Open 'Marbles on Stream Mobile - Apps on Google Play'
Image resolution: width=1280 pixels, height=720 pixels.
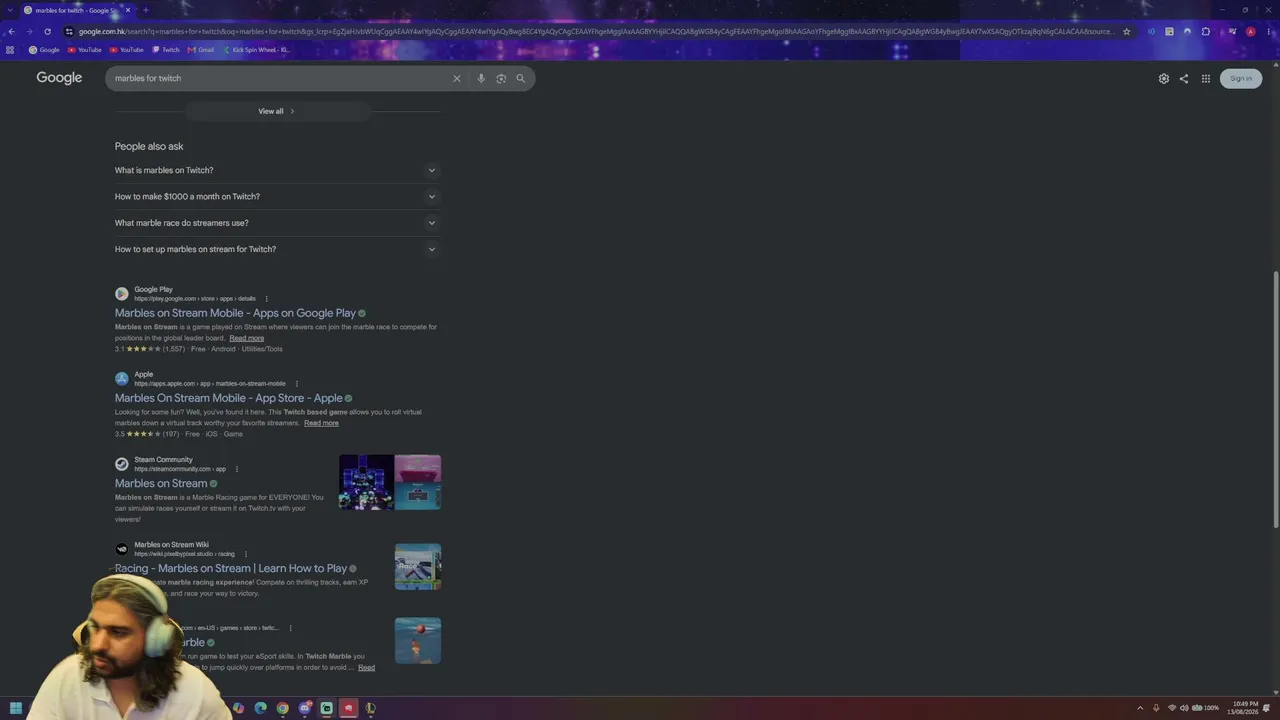pos(235,313)
